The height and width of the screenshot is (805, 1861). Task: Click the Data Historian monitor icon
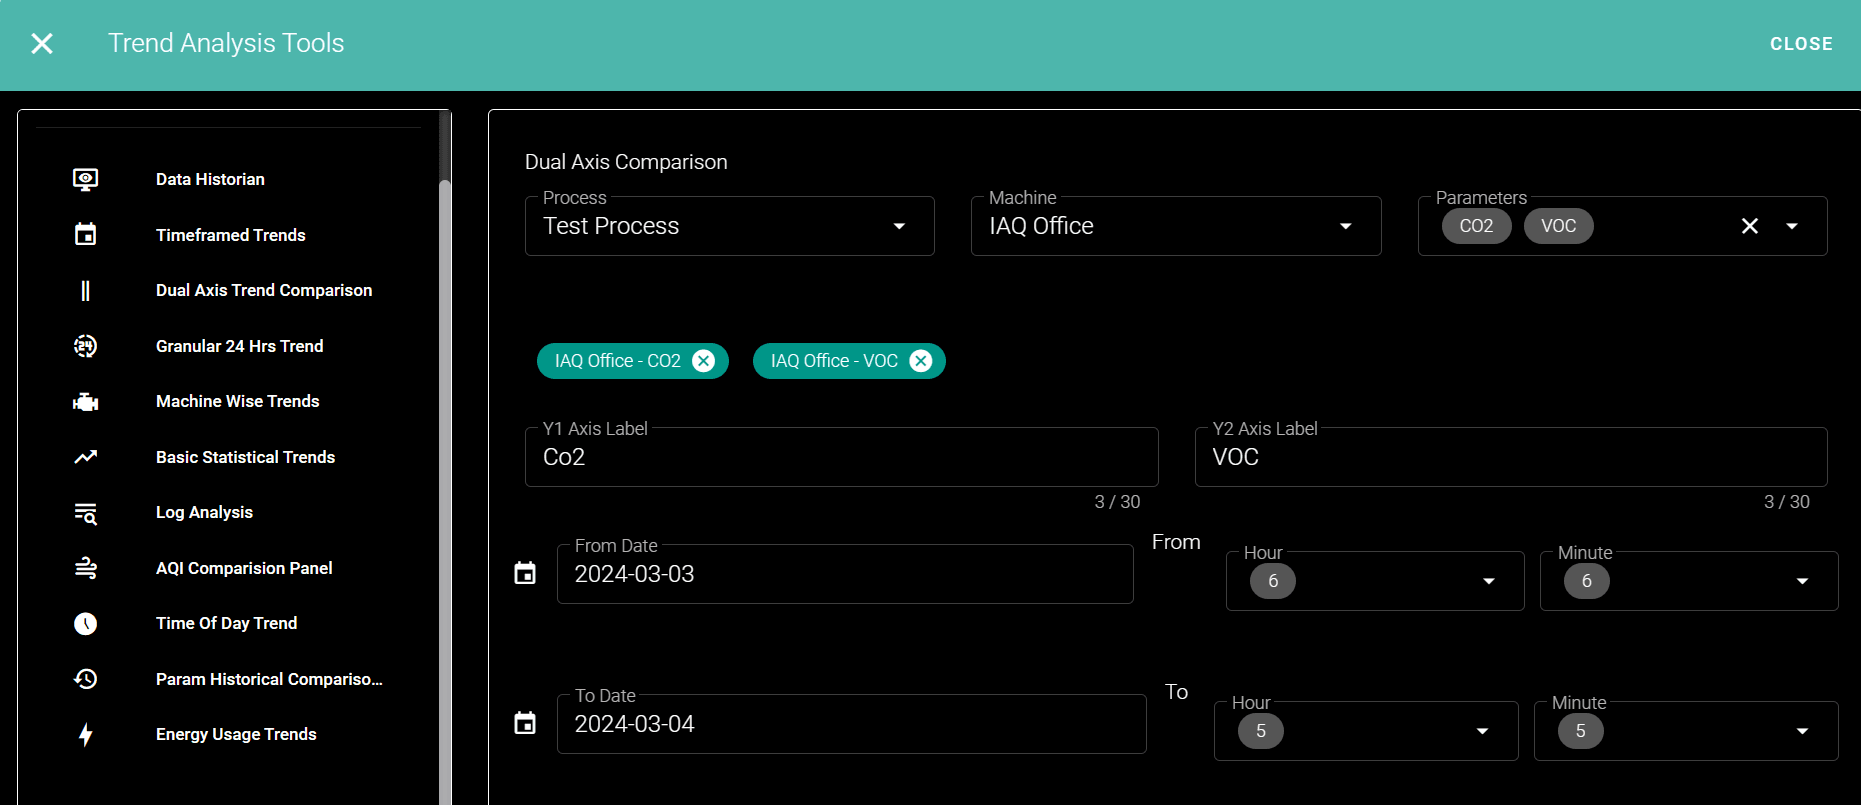click(x=86, y=180)
